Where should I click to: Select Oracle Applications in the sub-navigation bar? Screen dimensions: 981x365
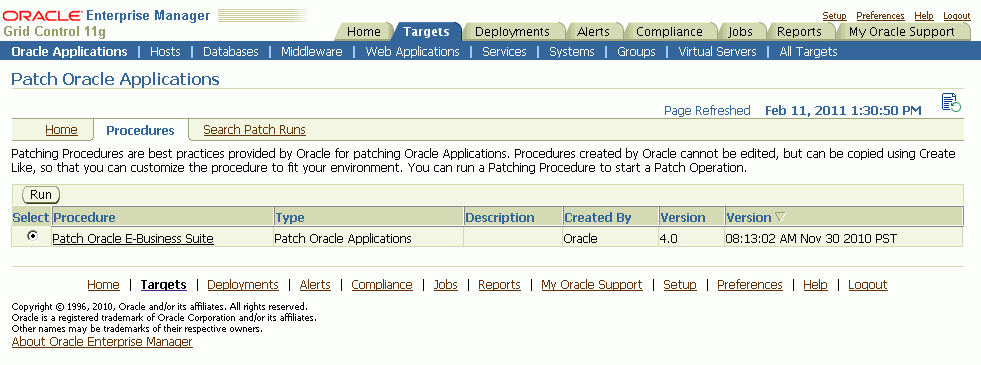(x=69, y=51)
